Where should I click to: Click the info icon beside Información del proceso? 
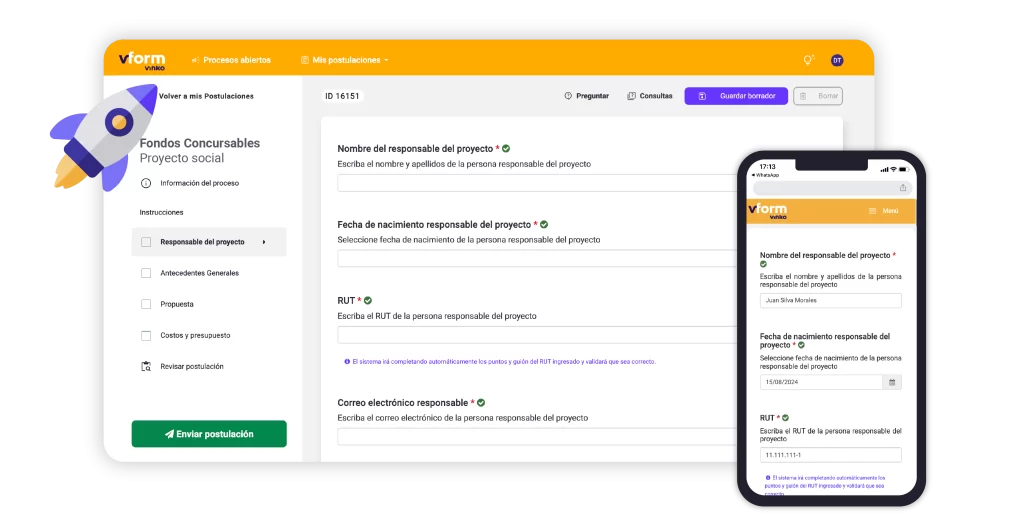tap(146, 183)
